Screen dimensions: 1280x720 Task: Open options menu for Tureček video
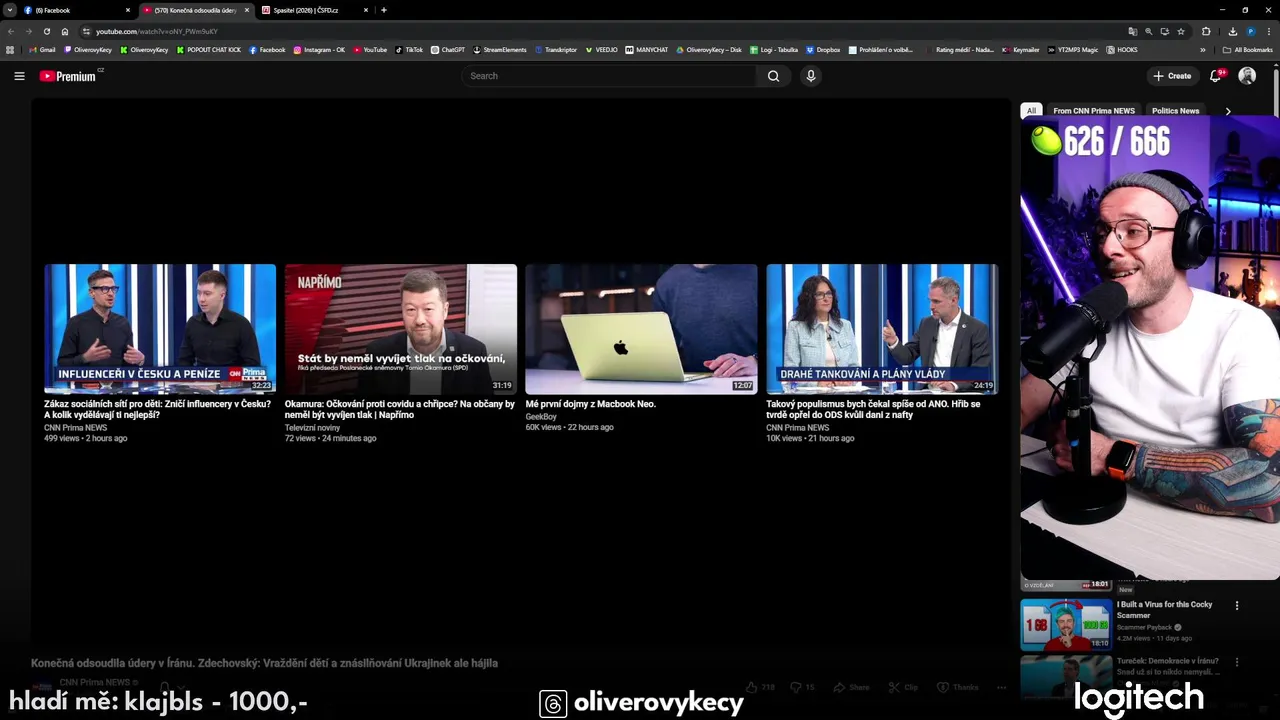coord(1237,661)
